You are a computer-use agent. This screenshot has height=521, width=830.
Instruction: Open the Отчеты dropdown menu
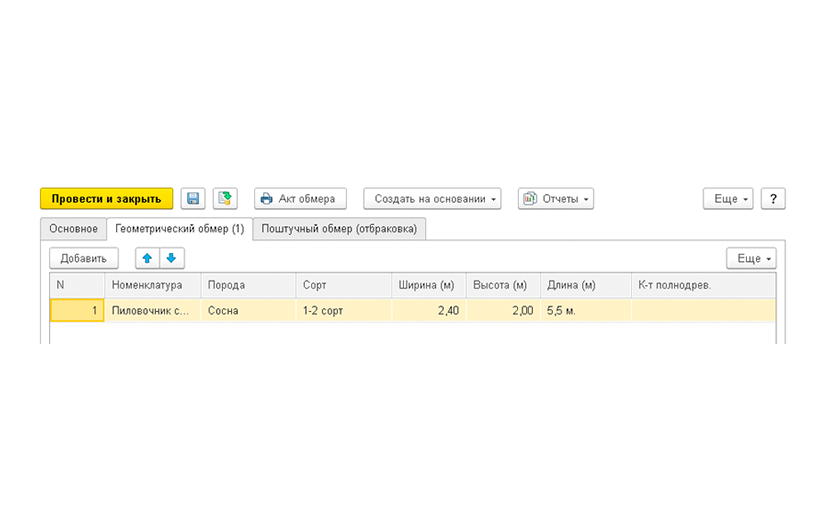556,199
